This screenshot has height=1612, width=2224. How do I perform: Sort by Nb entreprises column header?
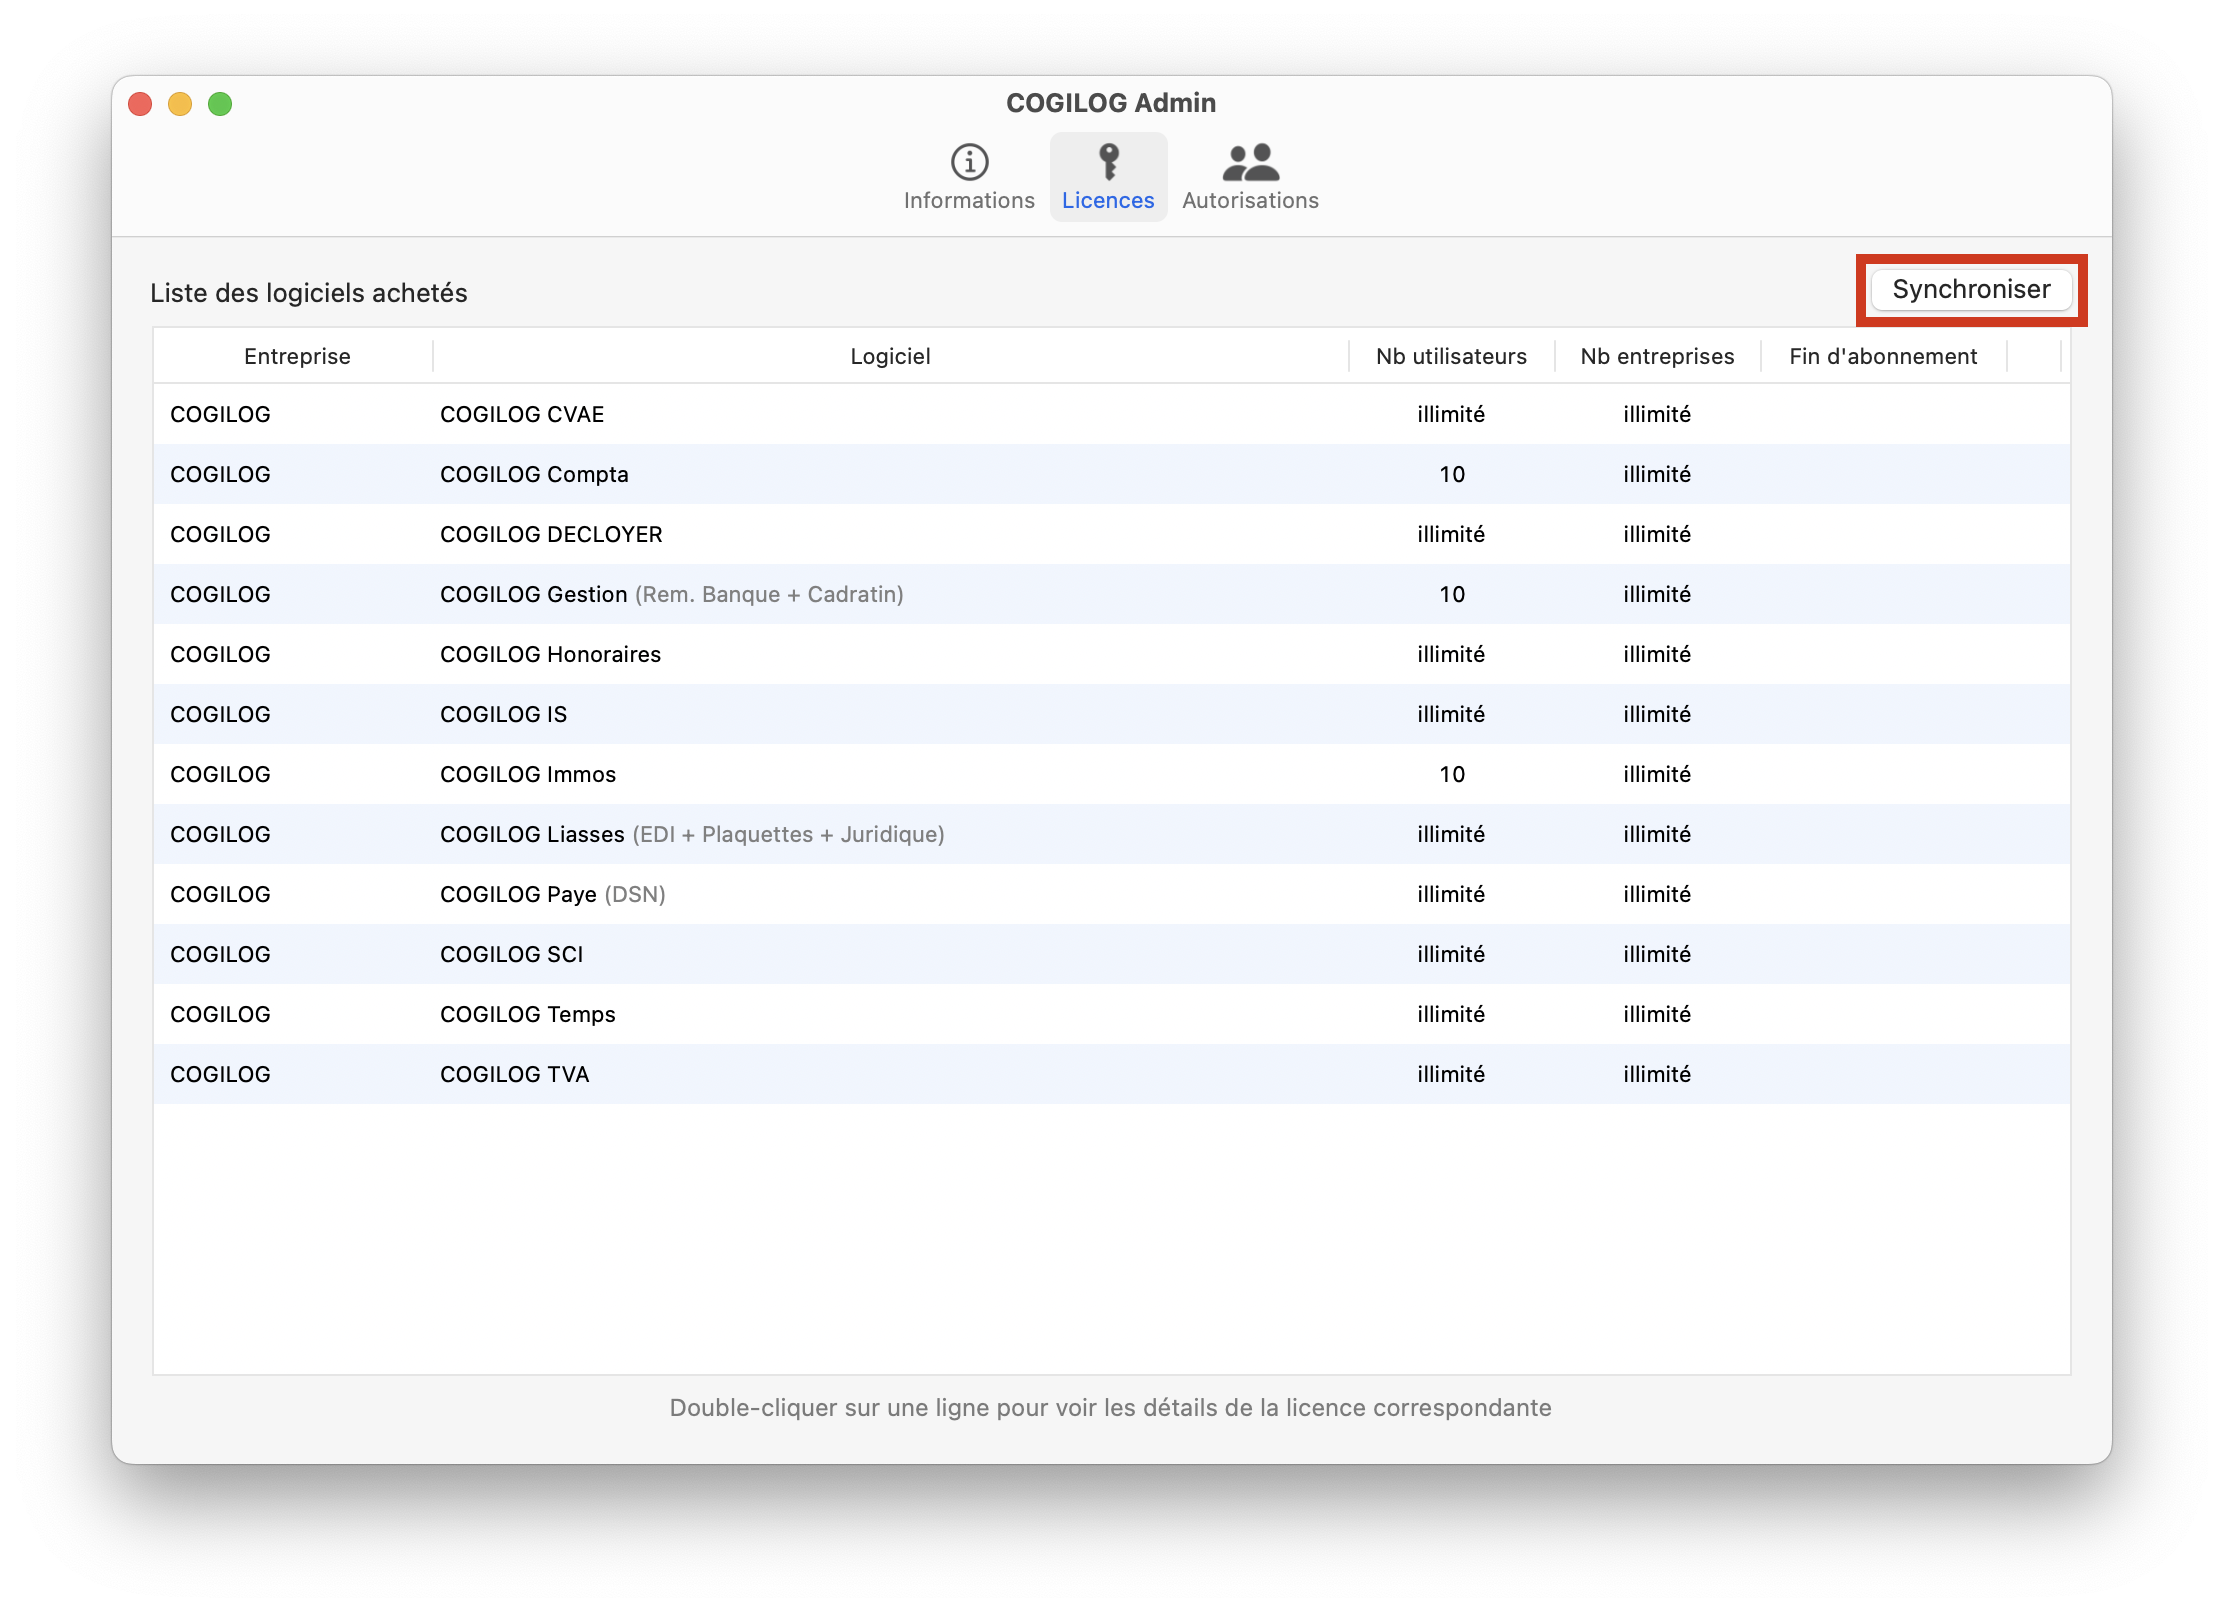[x=1657, y=356]
